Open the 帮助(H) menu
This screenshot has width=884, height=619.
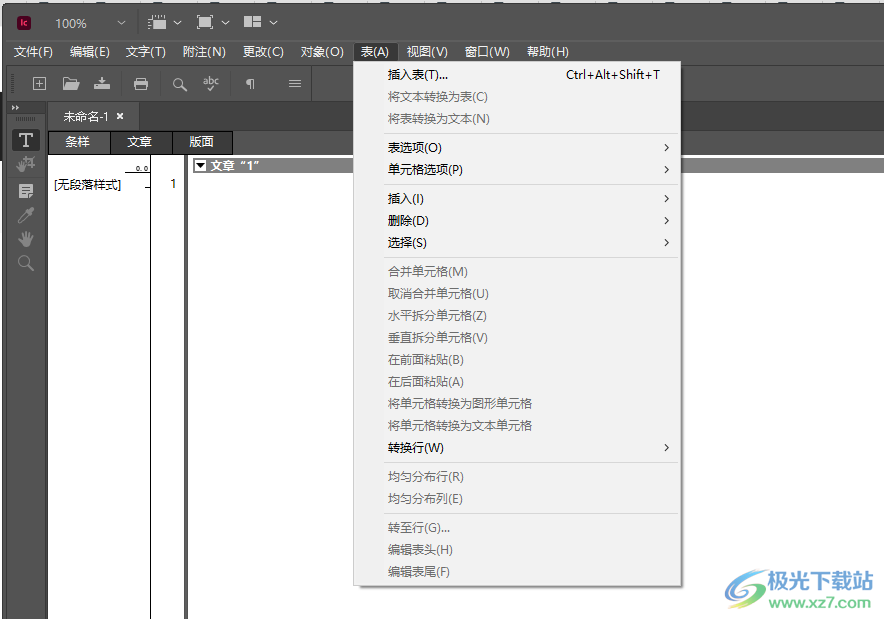point(547,52)
